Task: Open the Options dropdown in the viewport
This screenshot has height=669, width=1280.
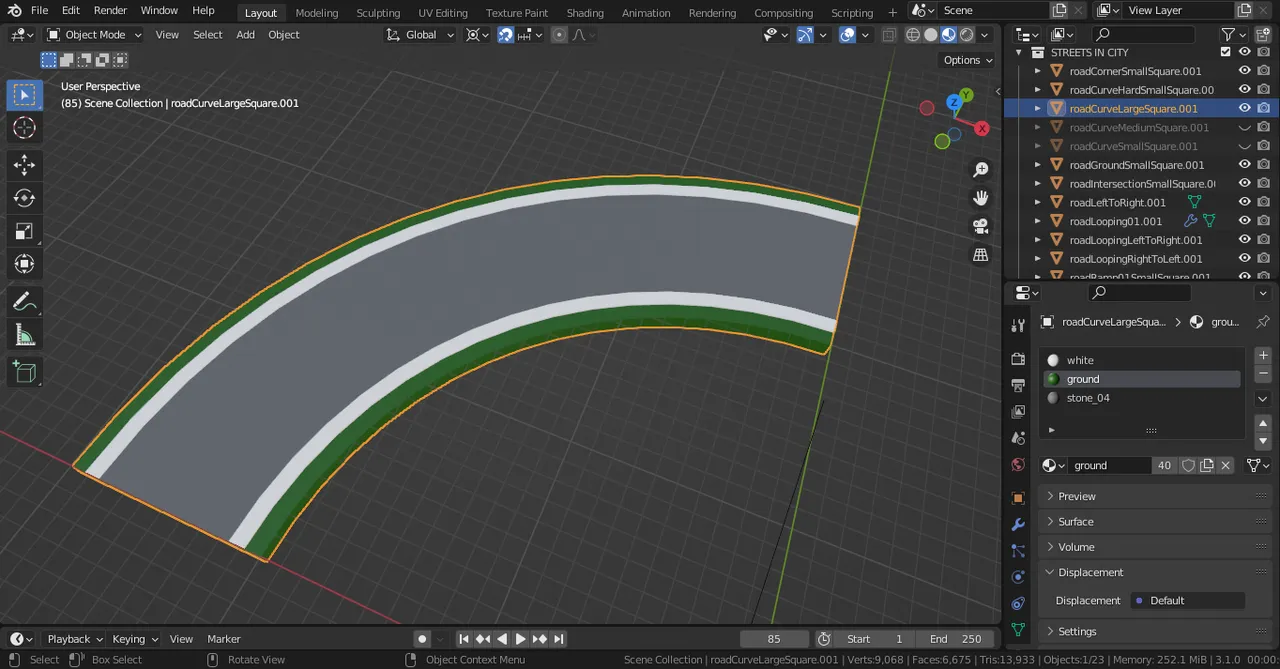Action: coord(968,60)
